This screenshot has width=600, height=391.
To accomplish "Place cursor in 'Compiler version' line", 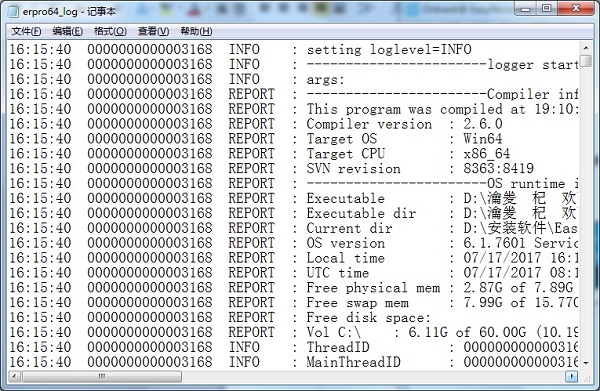I will click(369, 124).
